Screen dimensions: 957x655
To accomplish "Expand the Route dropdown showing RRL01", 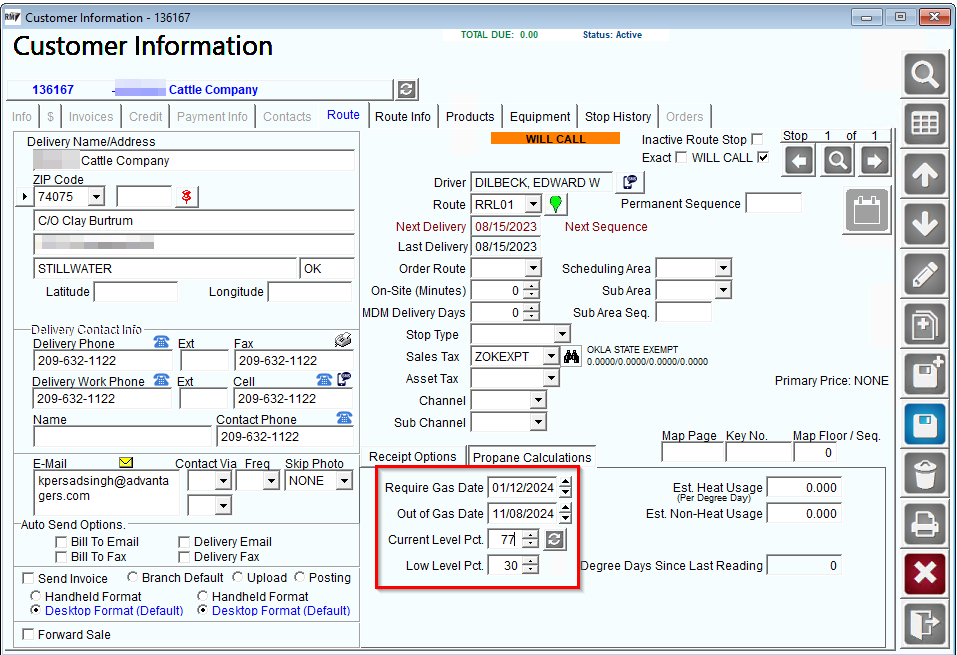I will click(533, 204).
